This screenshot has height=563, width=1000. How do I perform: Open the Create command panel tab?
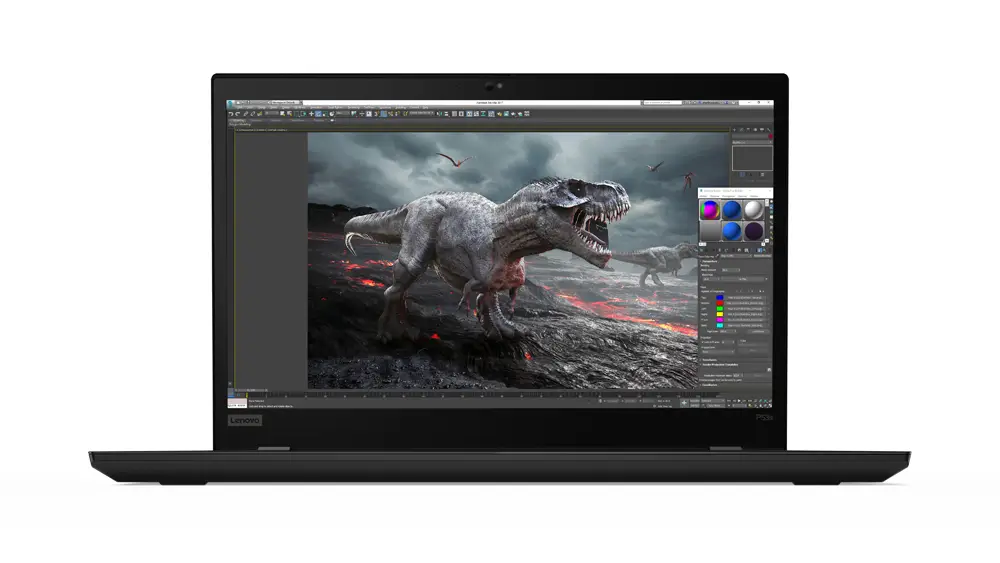pyautogui.click(x=734, y=130)
